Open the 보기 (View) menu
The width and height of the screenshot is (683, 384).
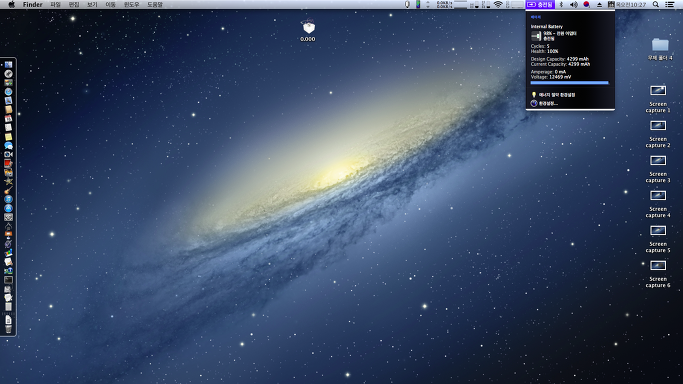[x=92, y=4]
